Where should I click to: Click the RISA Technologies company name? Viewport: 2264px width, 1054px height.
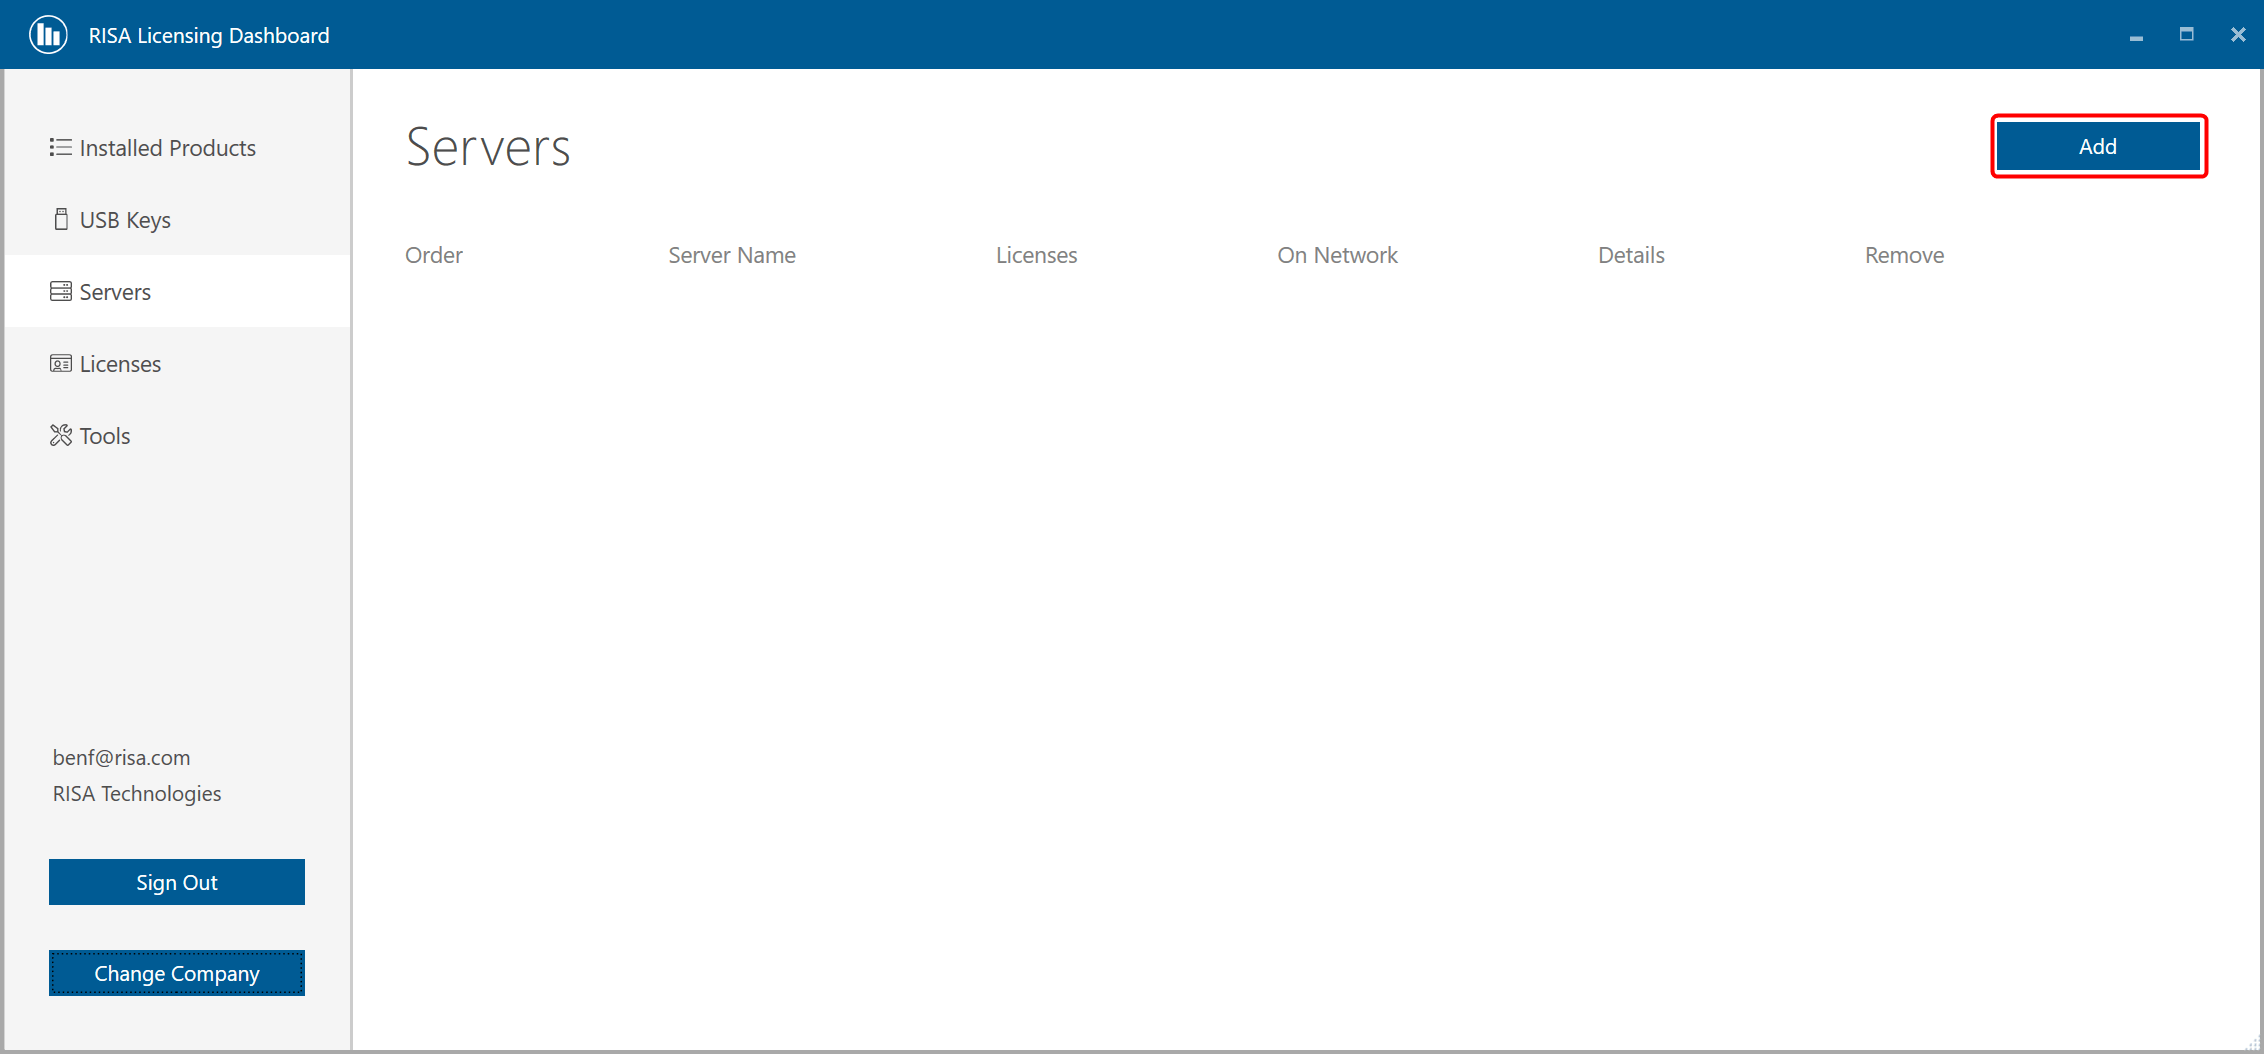click(137, 793)
